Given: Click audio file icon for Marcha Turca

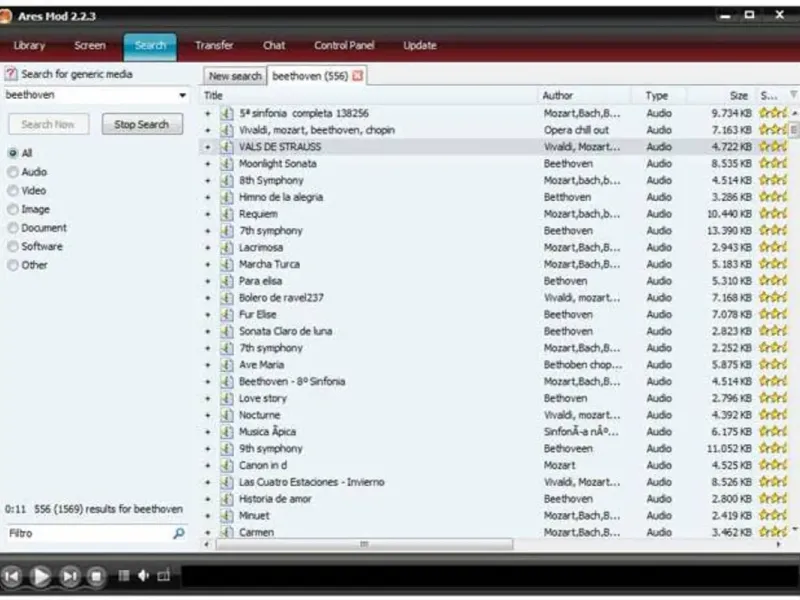Looking at the screenshot, I should [x=227, y=264].
